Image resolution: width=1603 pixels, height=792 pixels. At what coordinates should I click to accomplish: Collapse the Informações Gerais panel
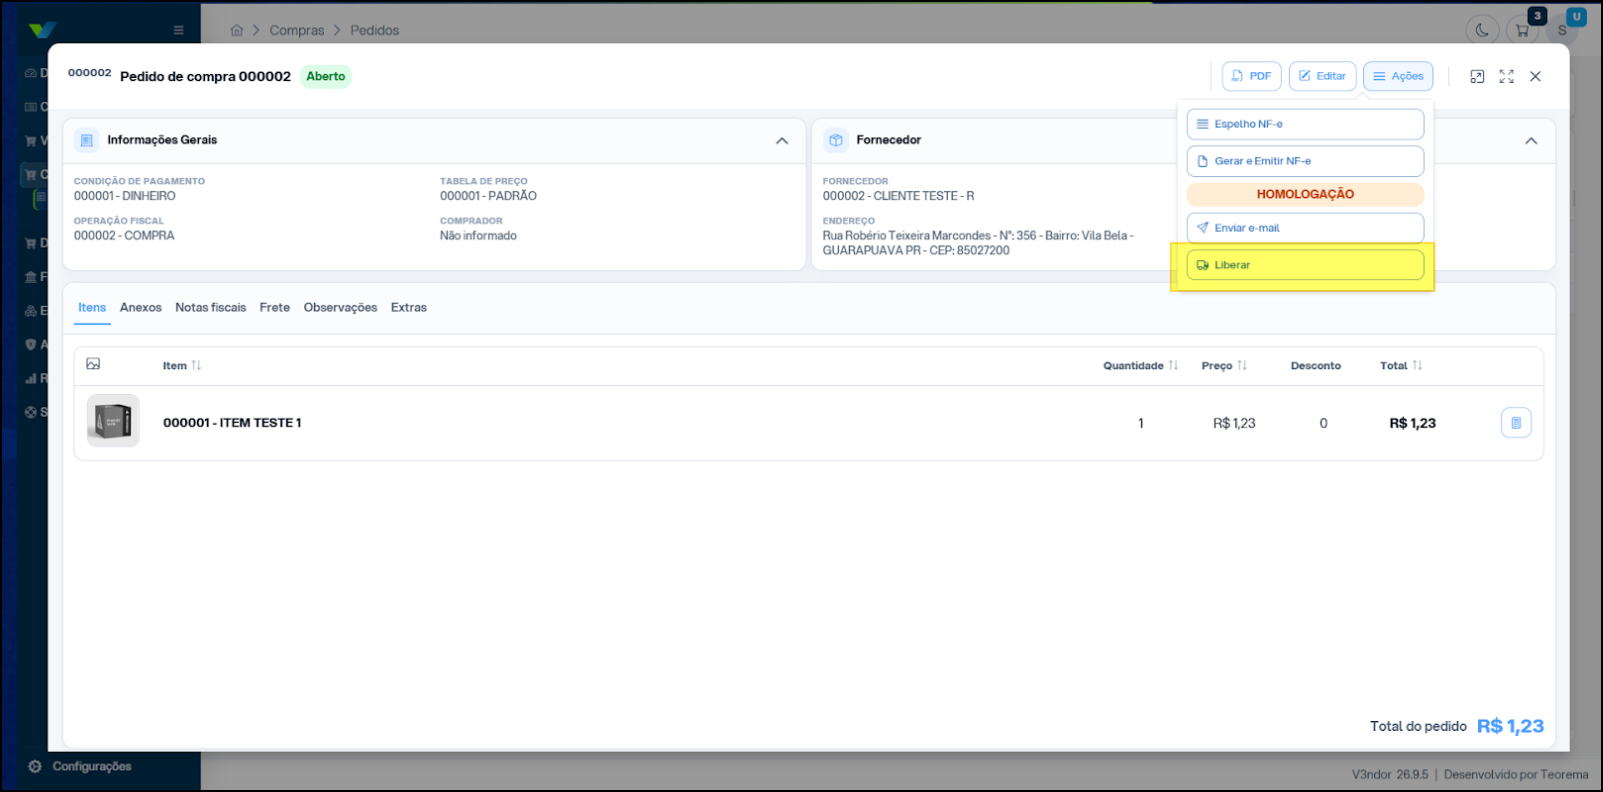(782, 141)
